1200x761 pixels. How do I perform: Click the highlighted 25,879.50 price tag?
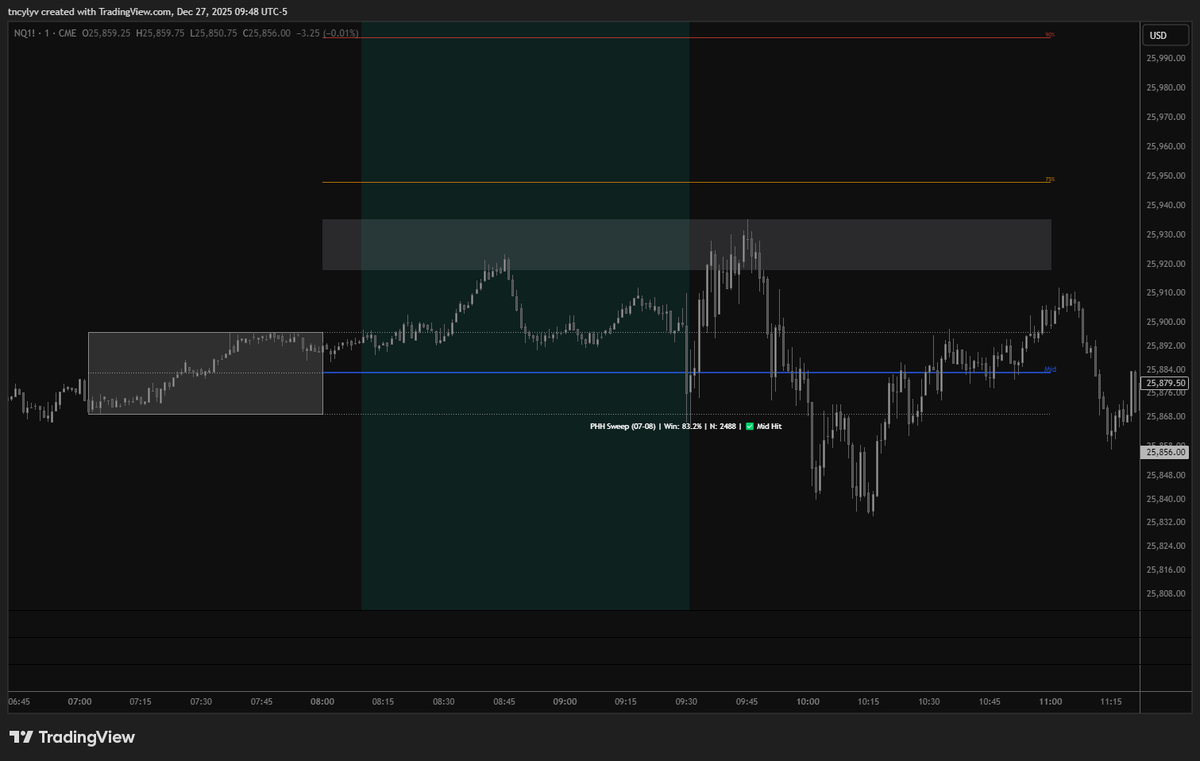[x=1166, y=383]
